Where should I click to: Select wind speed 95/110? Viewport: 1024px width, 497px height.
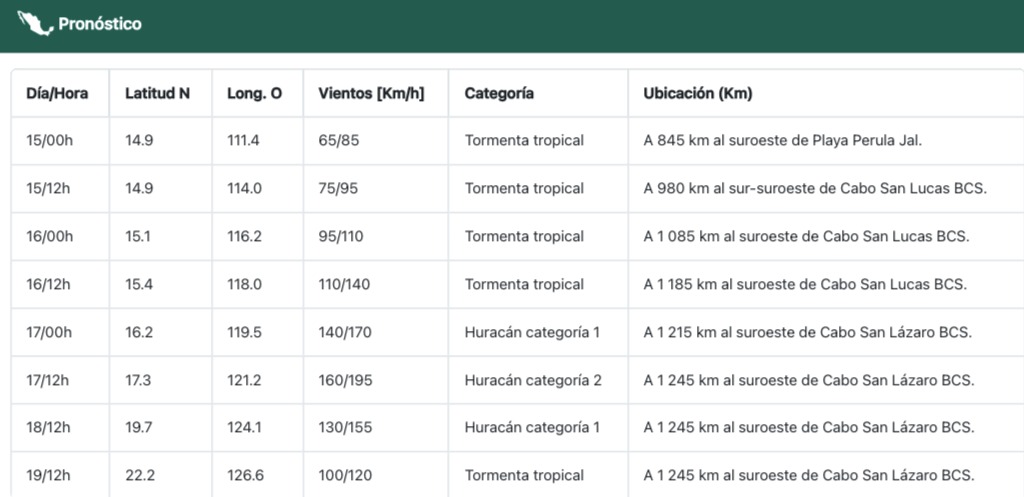point(341,236)
